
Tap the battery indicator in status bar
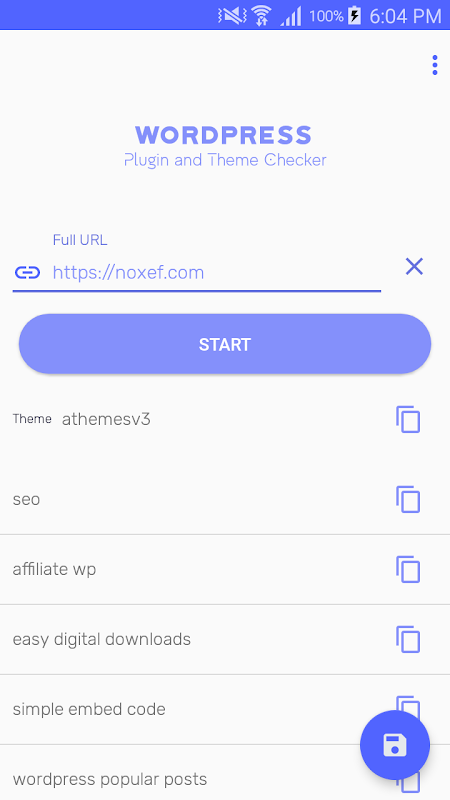(x=354, y=16)
